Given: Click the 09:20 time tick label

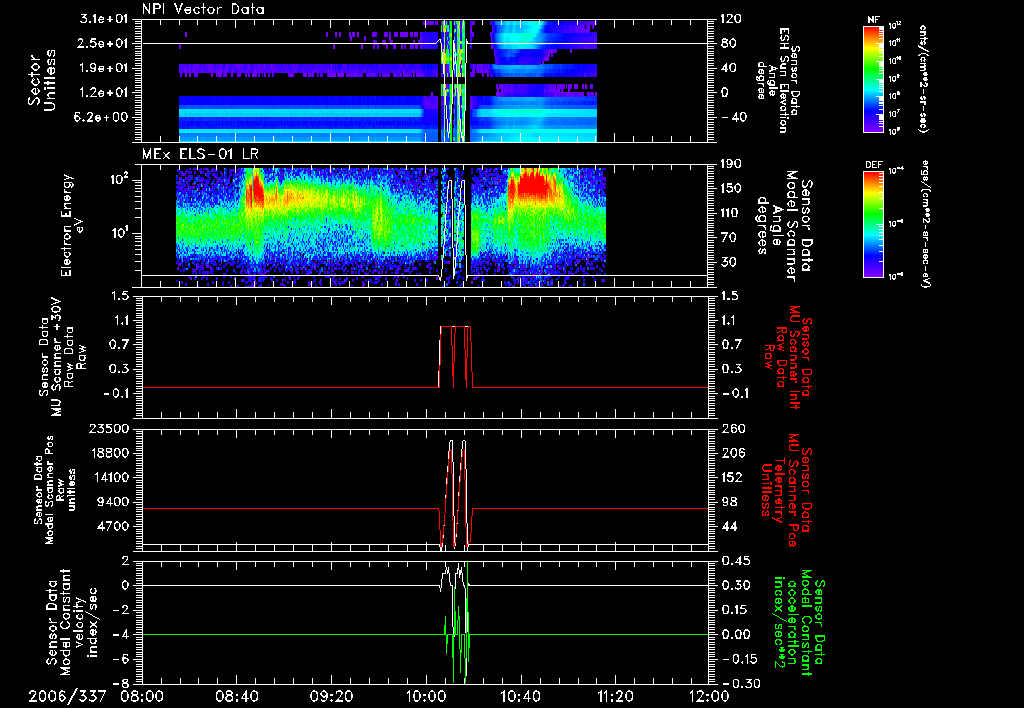Looking at the screenshot, I should (x=331, y=696).
